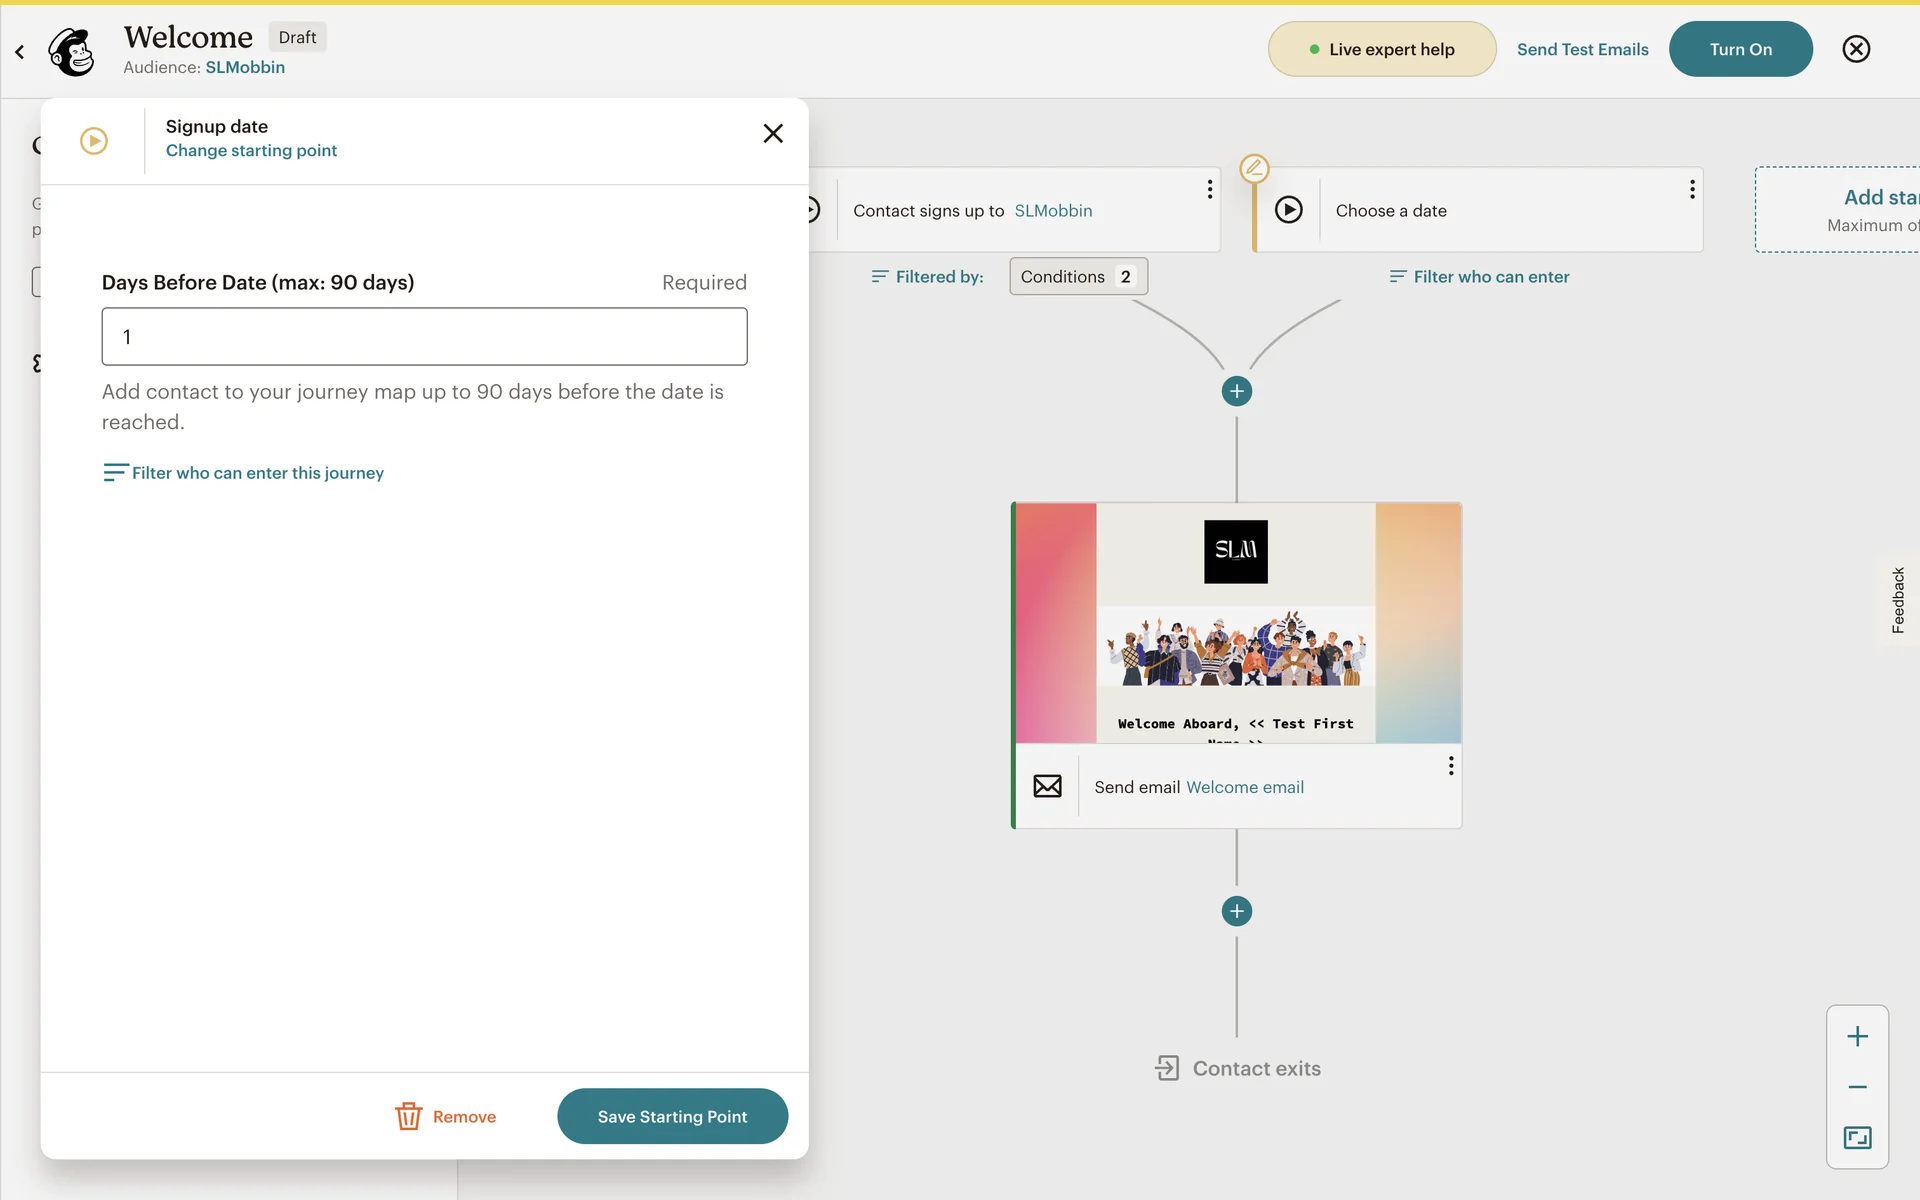The height and width of the screenshot is (1200, 1920).
Task: Add step below the Welcome email
Action: pyautogui.click(x=1236, y=911)
